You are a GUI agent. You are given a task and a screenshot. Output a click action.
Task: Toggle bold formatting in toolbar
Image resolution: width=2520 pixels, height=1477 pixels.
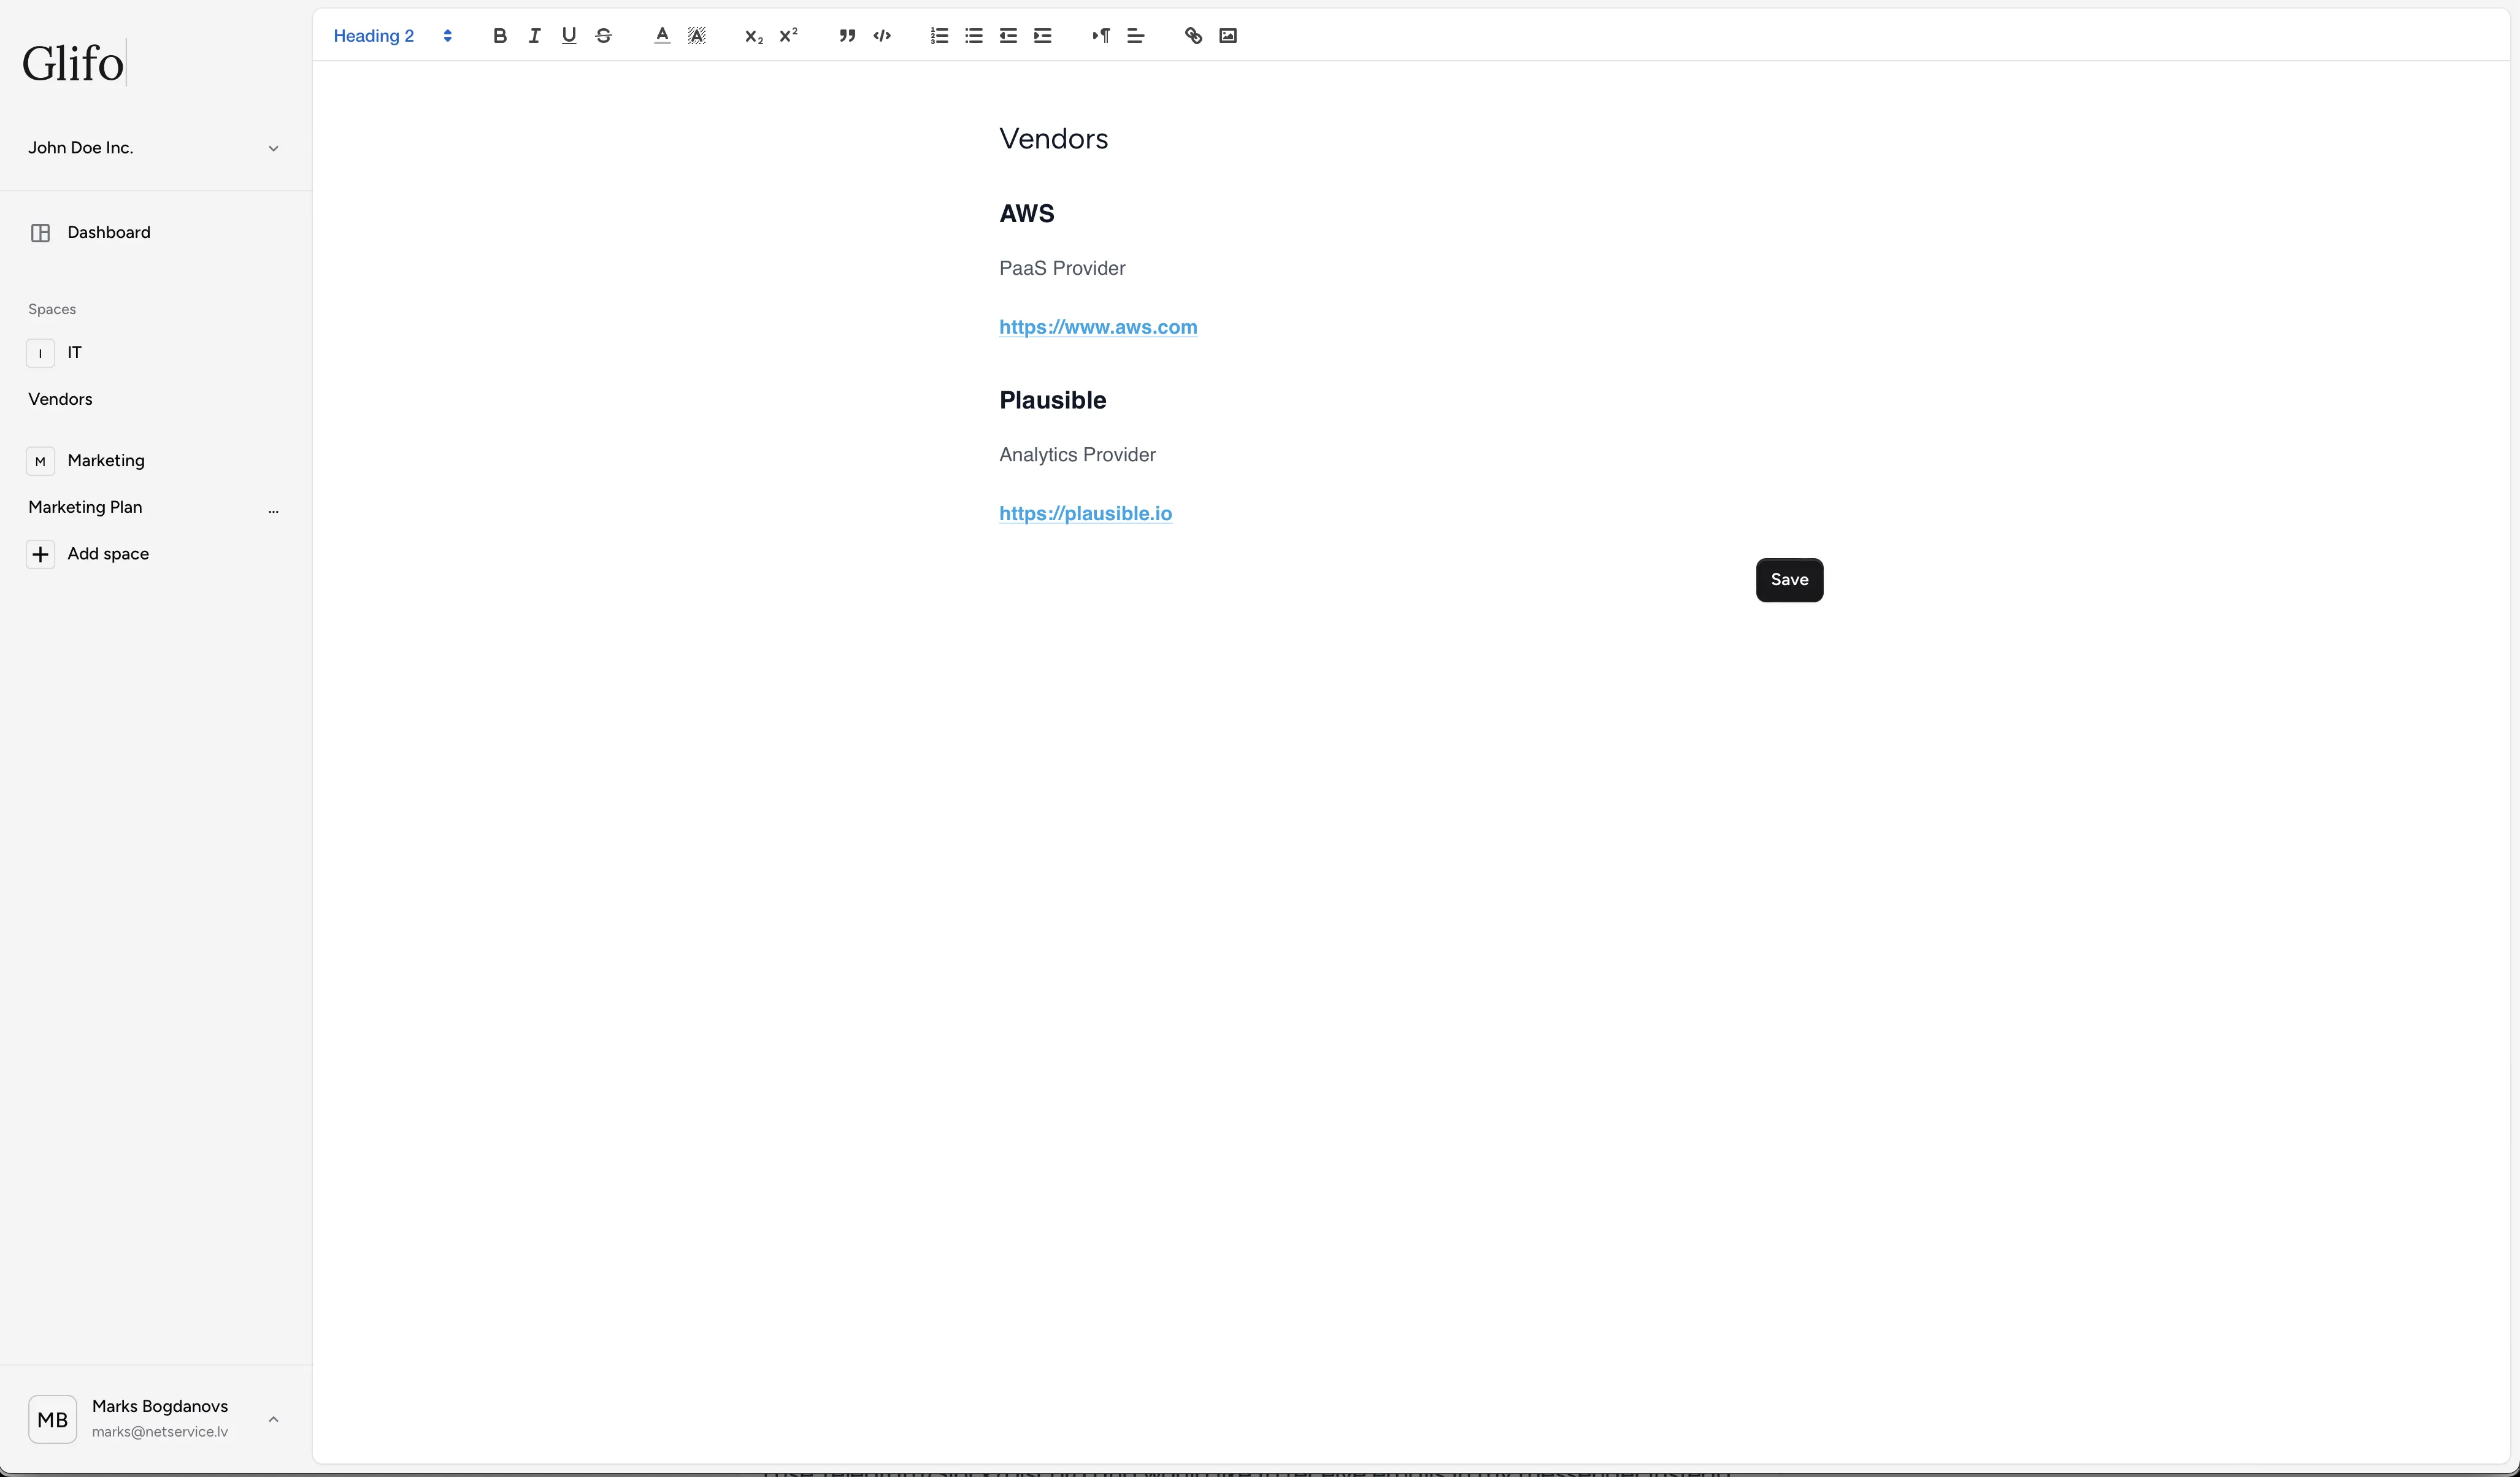pyautogui.click(x=500, y=36)
